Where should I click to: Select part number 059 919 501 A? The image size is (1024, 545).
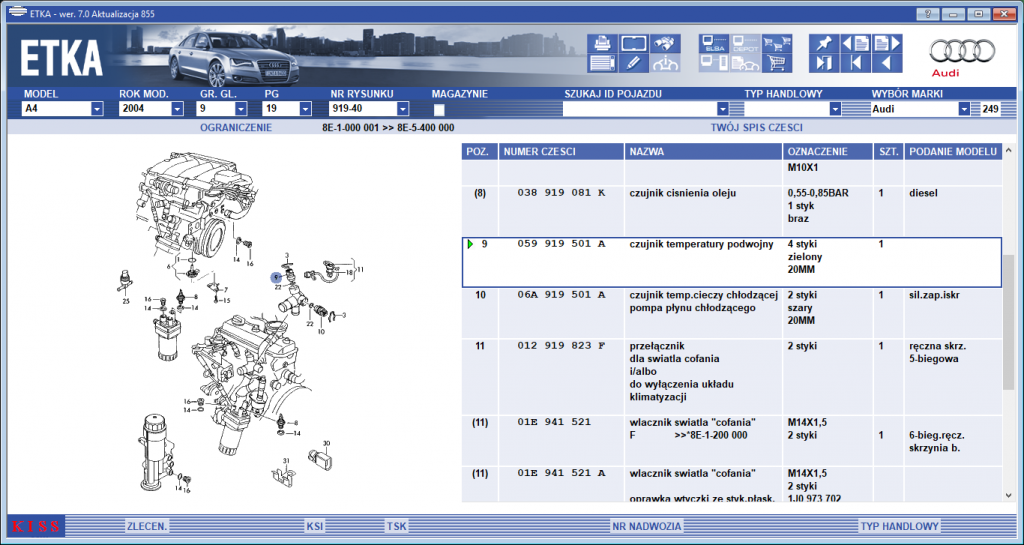pos(562,244)
